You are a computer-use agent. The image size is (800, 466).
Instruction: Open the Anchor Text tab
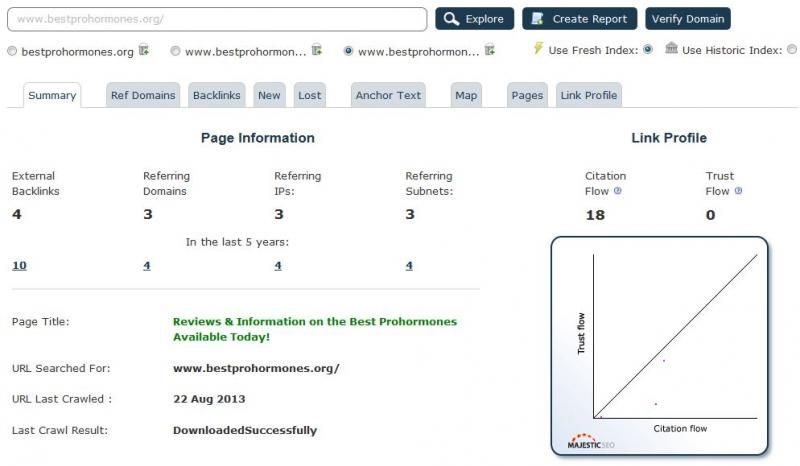click(388, 95)
